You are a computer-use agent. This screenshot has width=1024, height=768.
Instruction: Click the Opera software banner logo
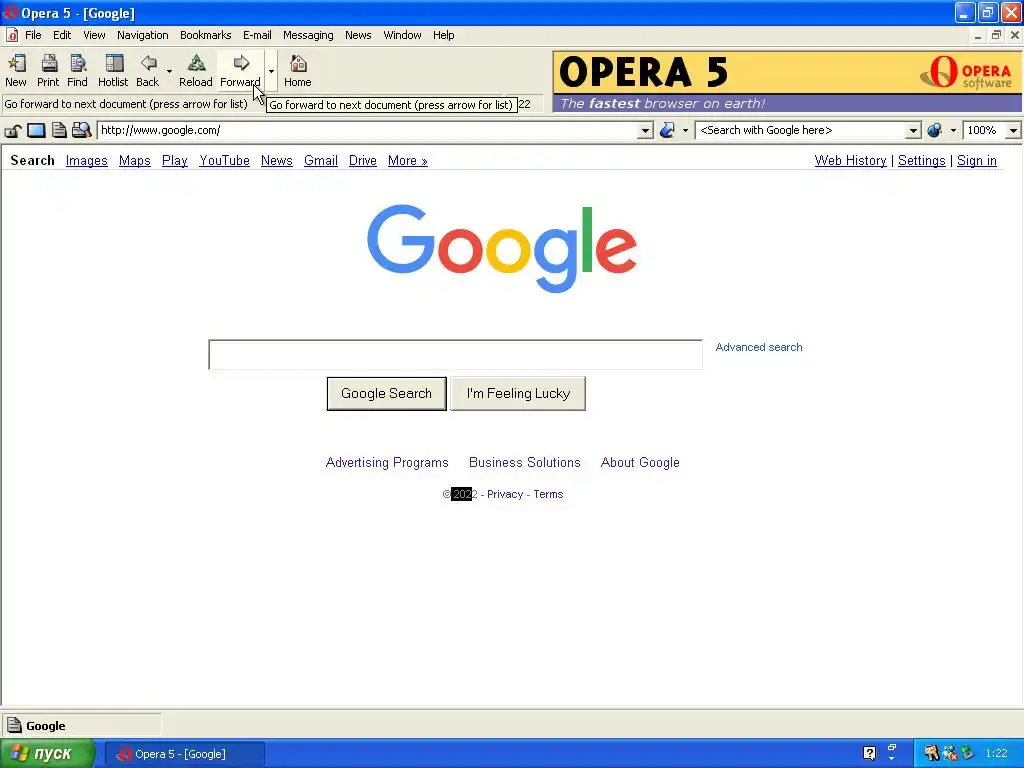[967, 72]
